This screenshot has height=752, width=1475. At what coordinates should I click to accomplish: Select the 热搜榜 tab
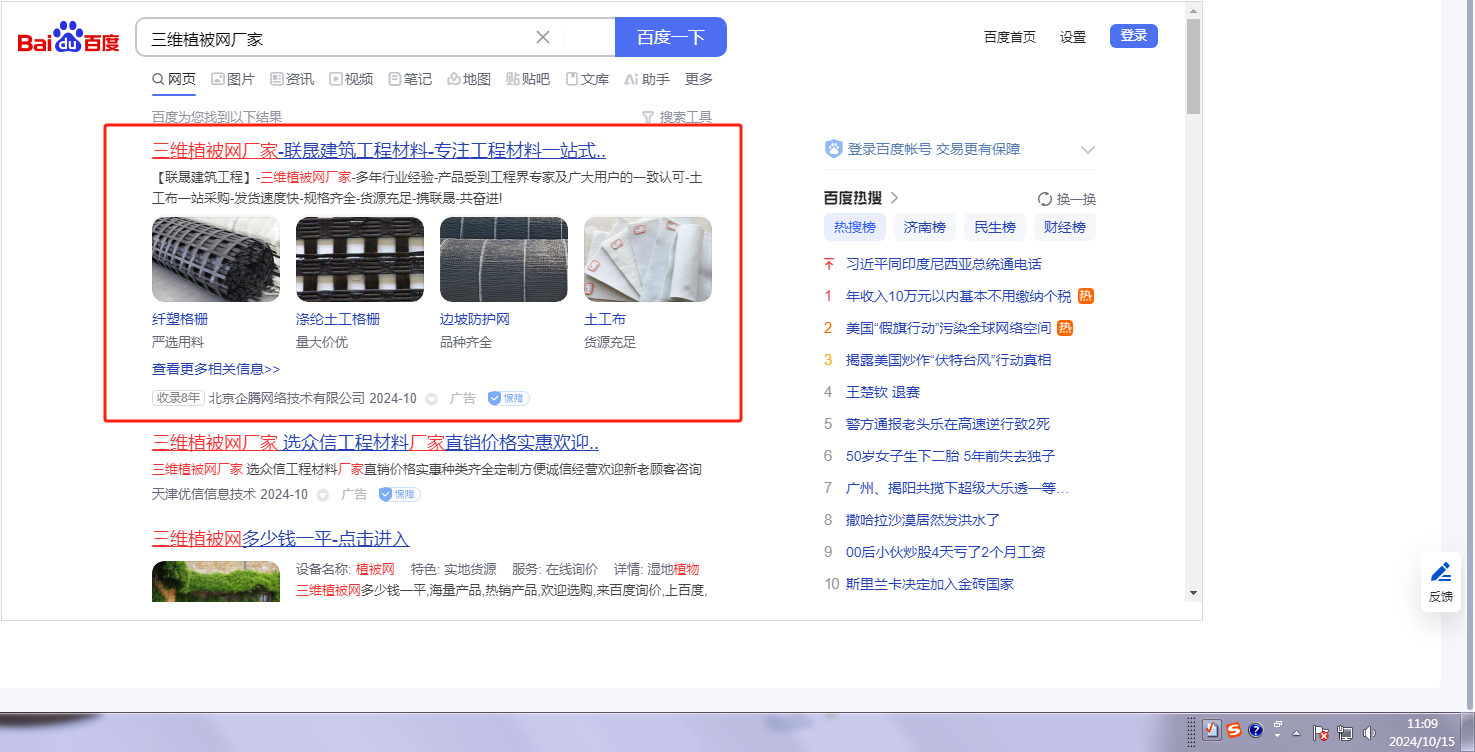click(x=855, y=227)
